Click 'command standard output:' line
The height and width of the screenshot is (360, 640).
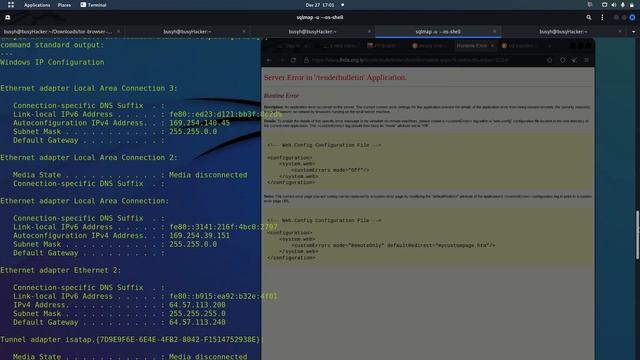(x=52, y=45)
